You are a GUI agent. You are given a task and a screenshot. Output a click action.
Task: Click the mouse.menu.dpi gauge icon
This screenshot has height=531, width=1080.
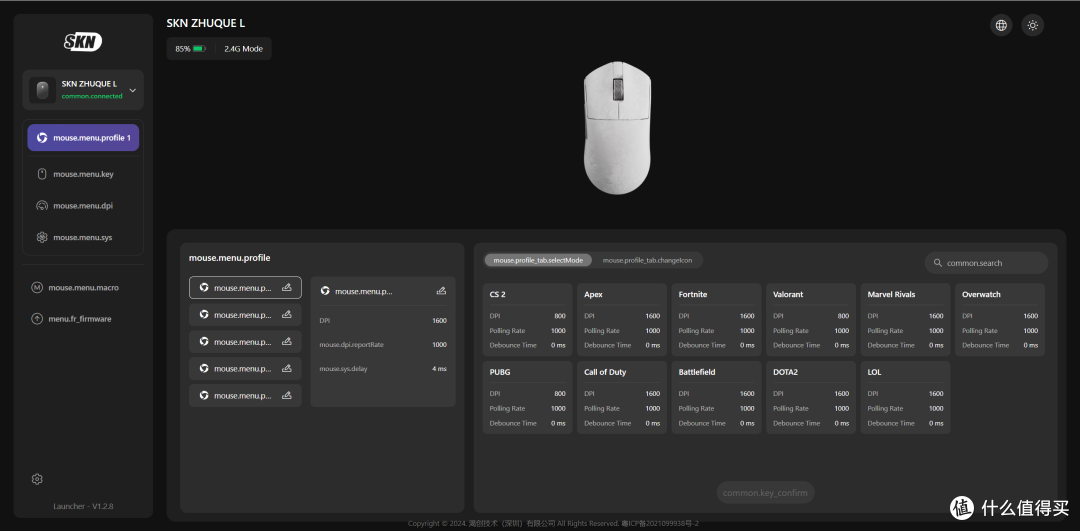tap(41, 205)
